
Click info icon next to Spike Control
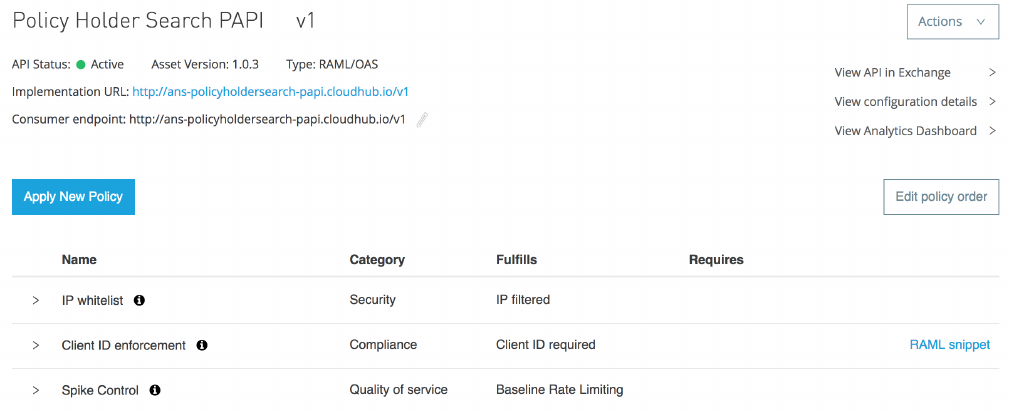coord(155,390)
